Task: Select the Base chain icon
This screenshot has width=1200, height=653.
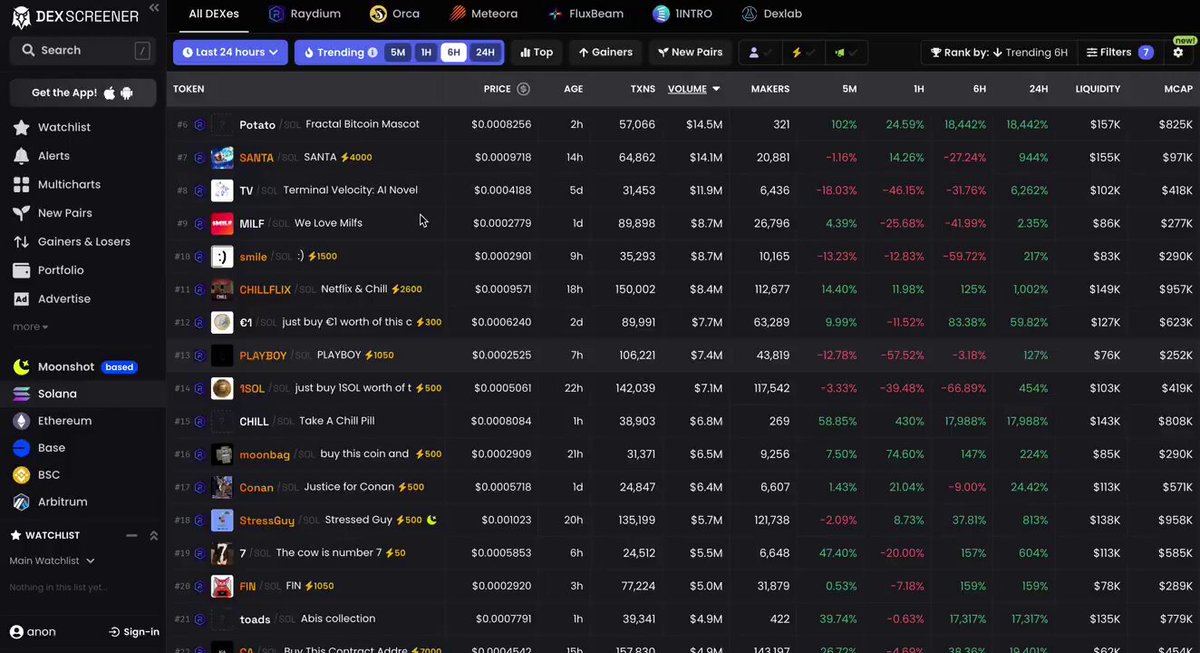Action: click(21, 448)
